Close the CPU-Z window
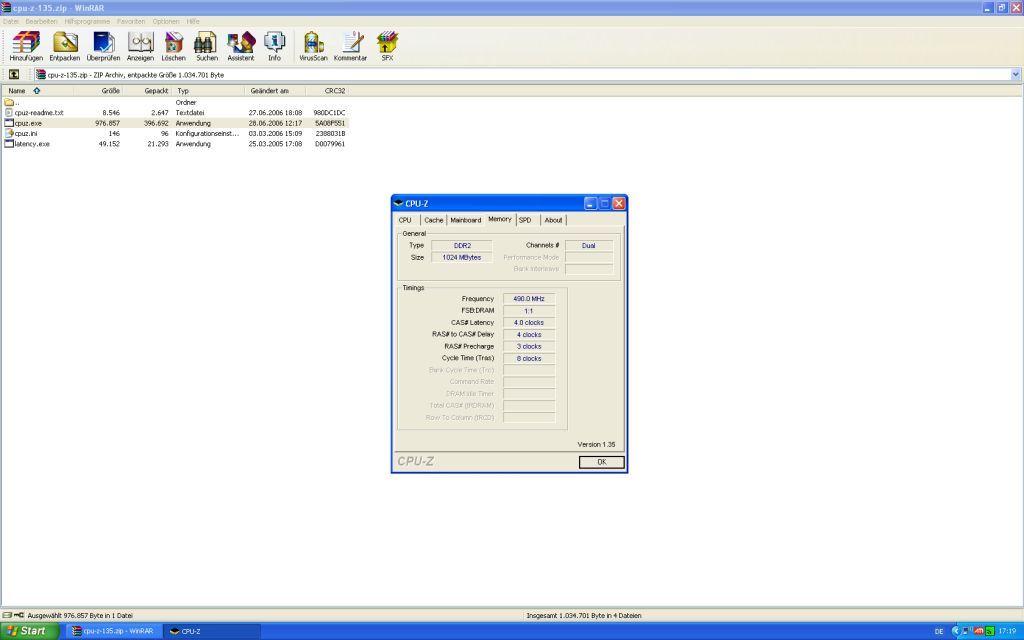Screen dimensions: 1024x640 point(618,204)
